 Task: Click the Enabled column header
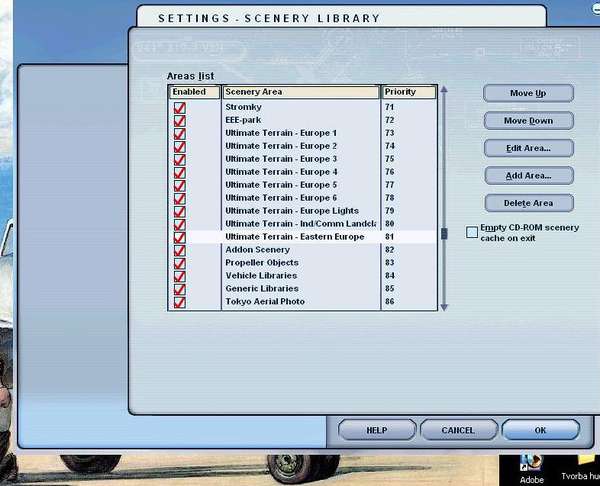pyautogui.click(x=195, y=92)
